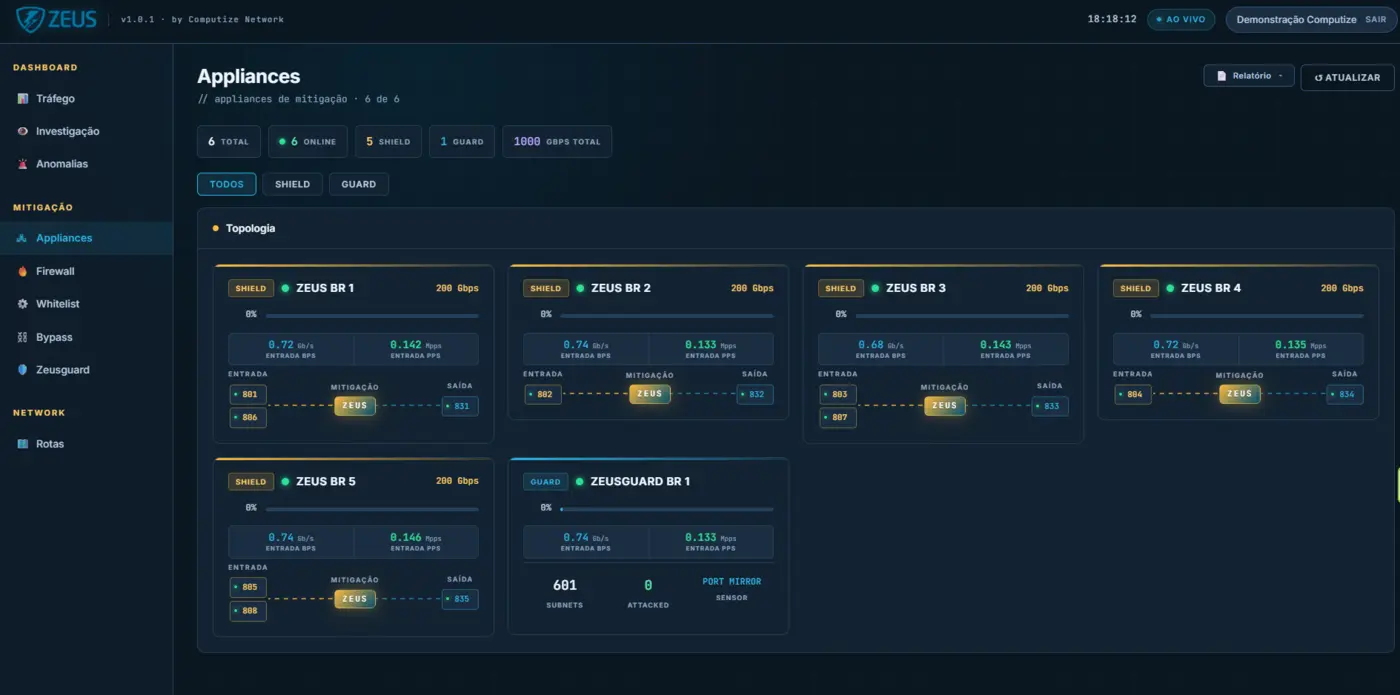Viewport: 1400px width, 695px height.
Task: Click input port 808 in ZEUS BR 5
Action: [x=248, y=611]
